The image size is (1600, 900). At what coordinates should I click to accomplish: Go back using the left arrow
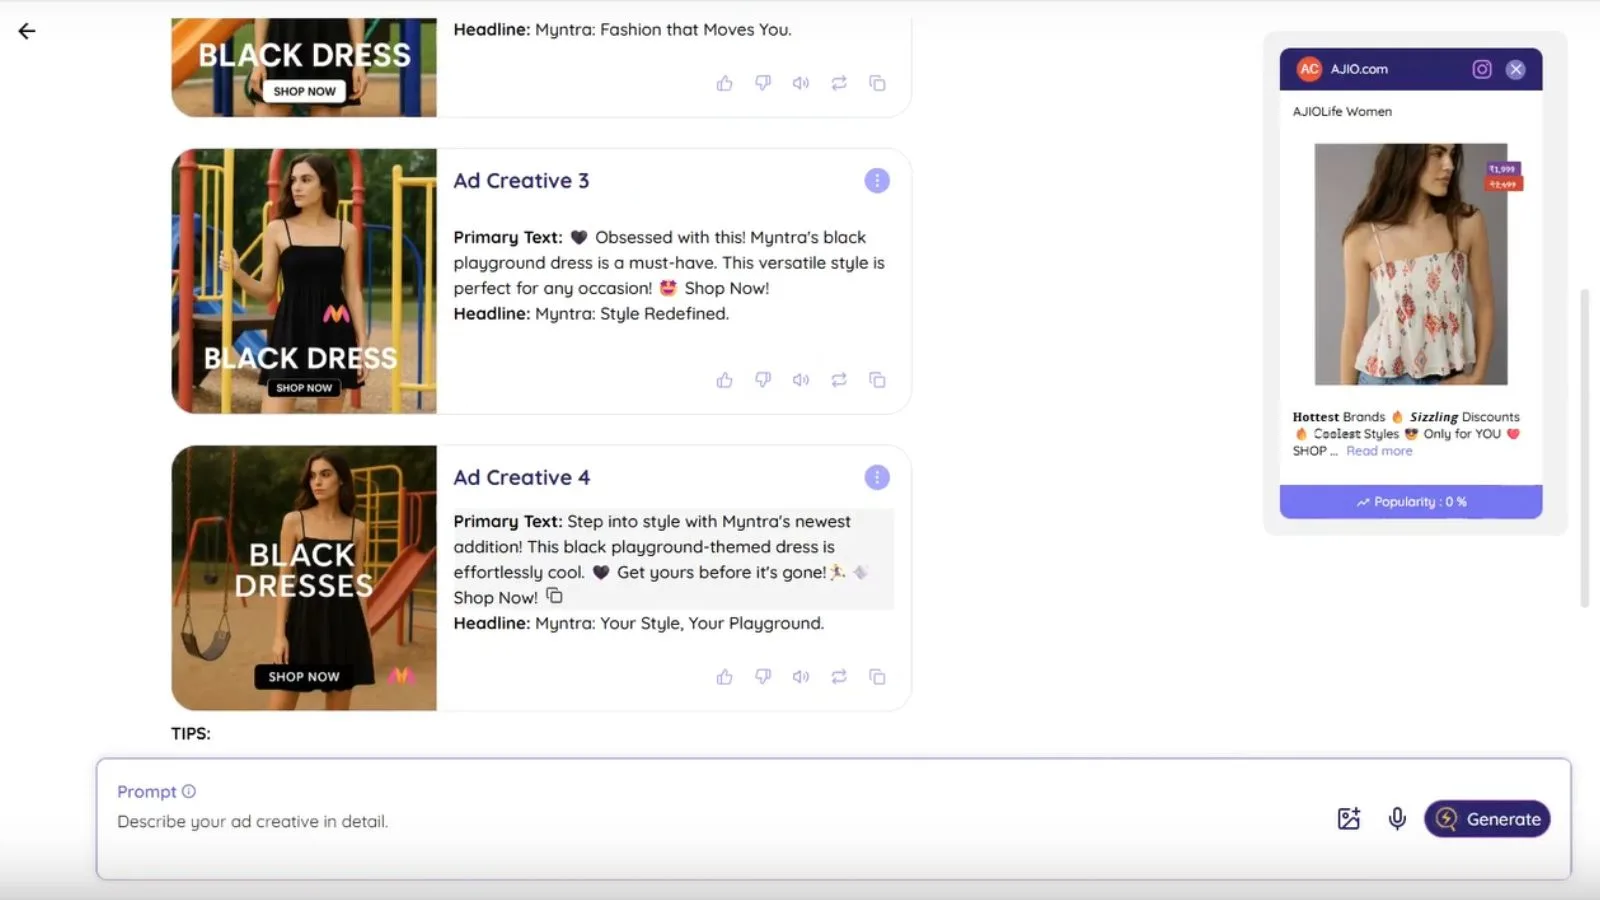point(27,31)
